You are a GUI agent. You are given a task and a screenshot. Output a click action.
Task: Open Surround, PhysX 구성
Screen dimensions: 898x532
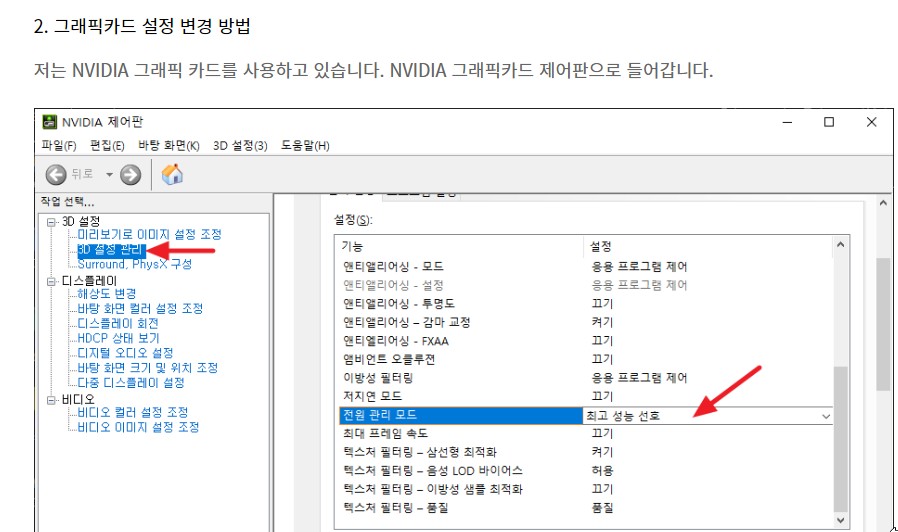click(135, 264)
